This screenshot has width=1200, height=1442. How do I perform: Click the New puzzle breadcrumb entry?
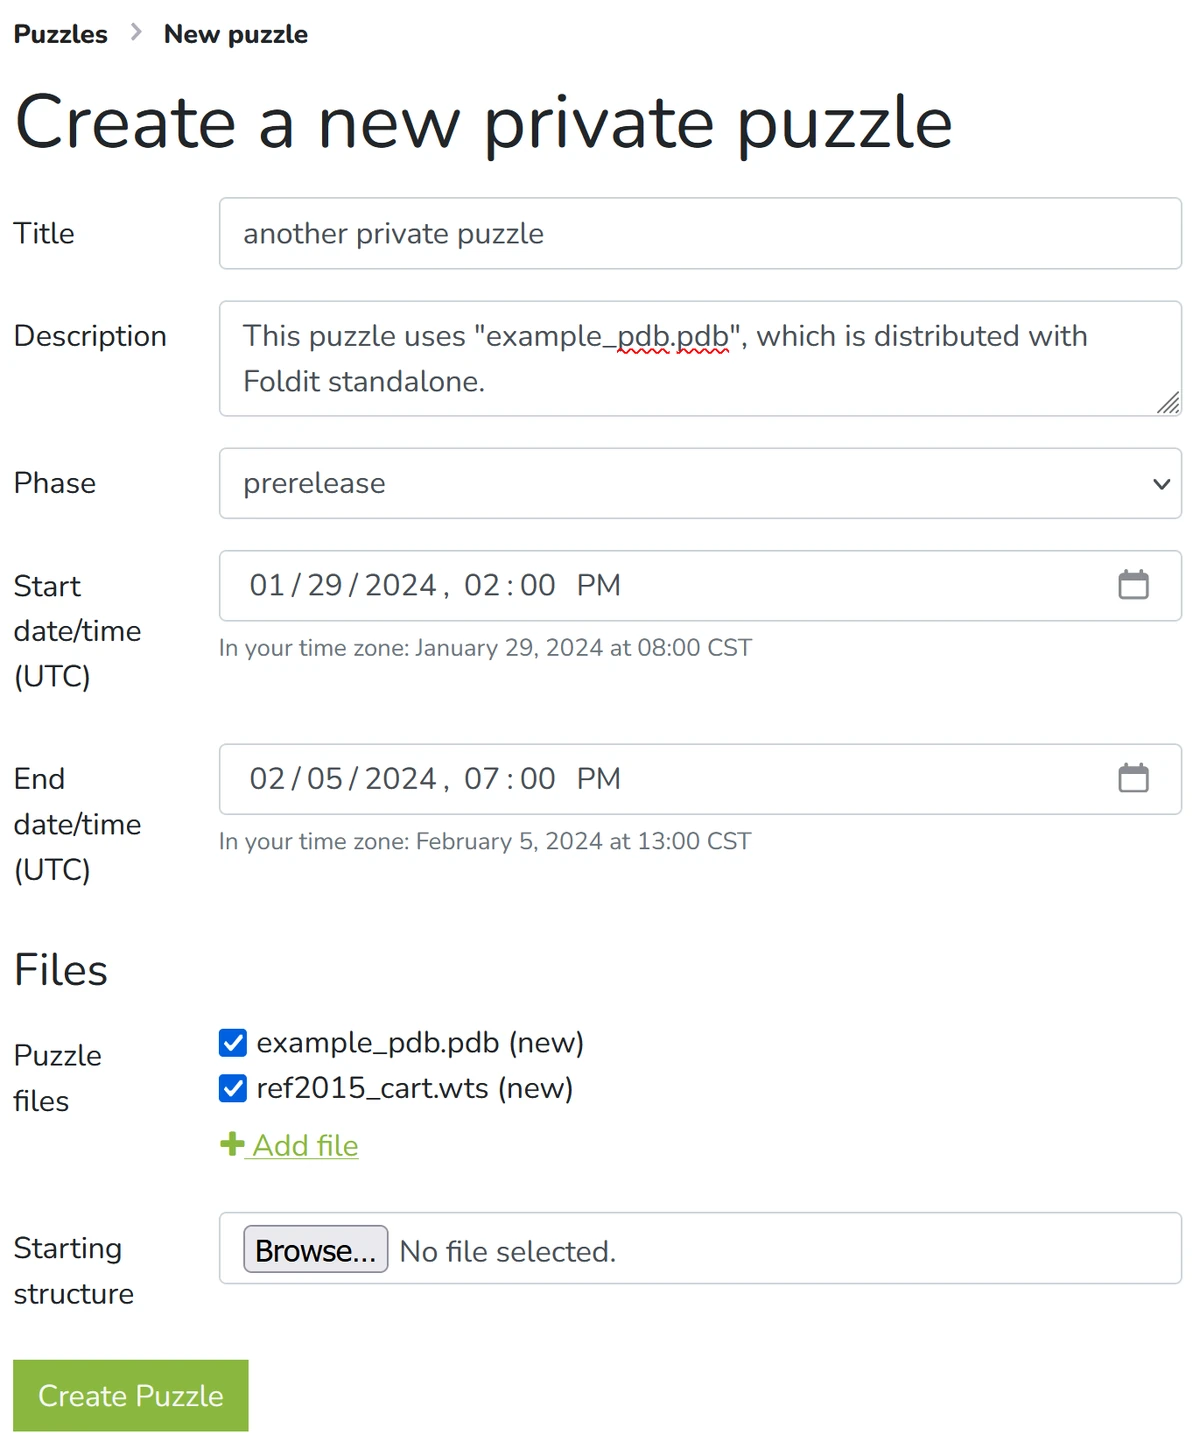coord(235,33)
